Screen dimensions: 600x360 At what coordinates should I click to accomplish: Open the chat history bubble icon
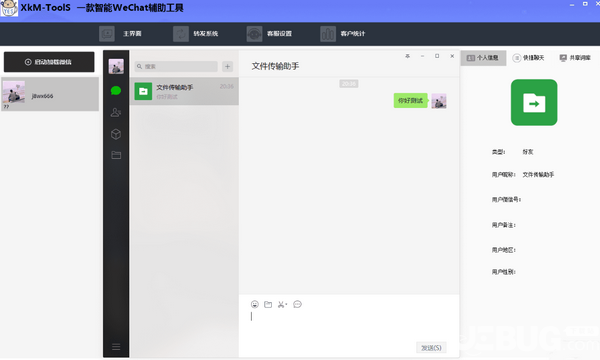297,304
